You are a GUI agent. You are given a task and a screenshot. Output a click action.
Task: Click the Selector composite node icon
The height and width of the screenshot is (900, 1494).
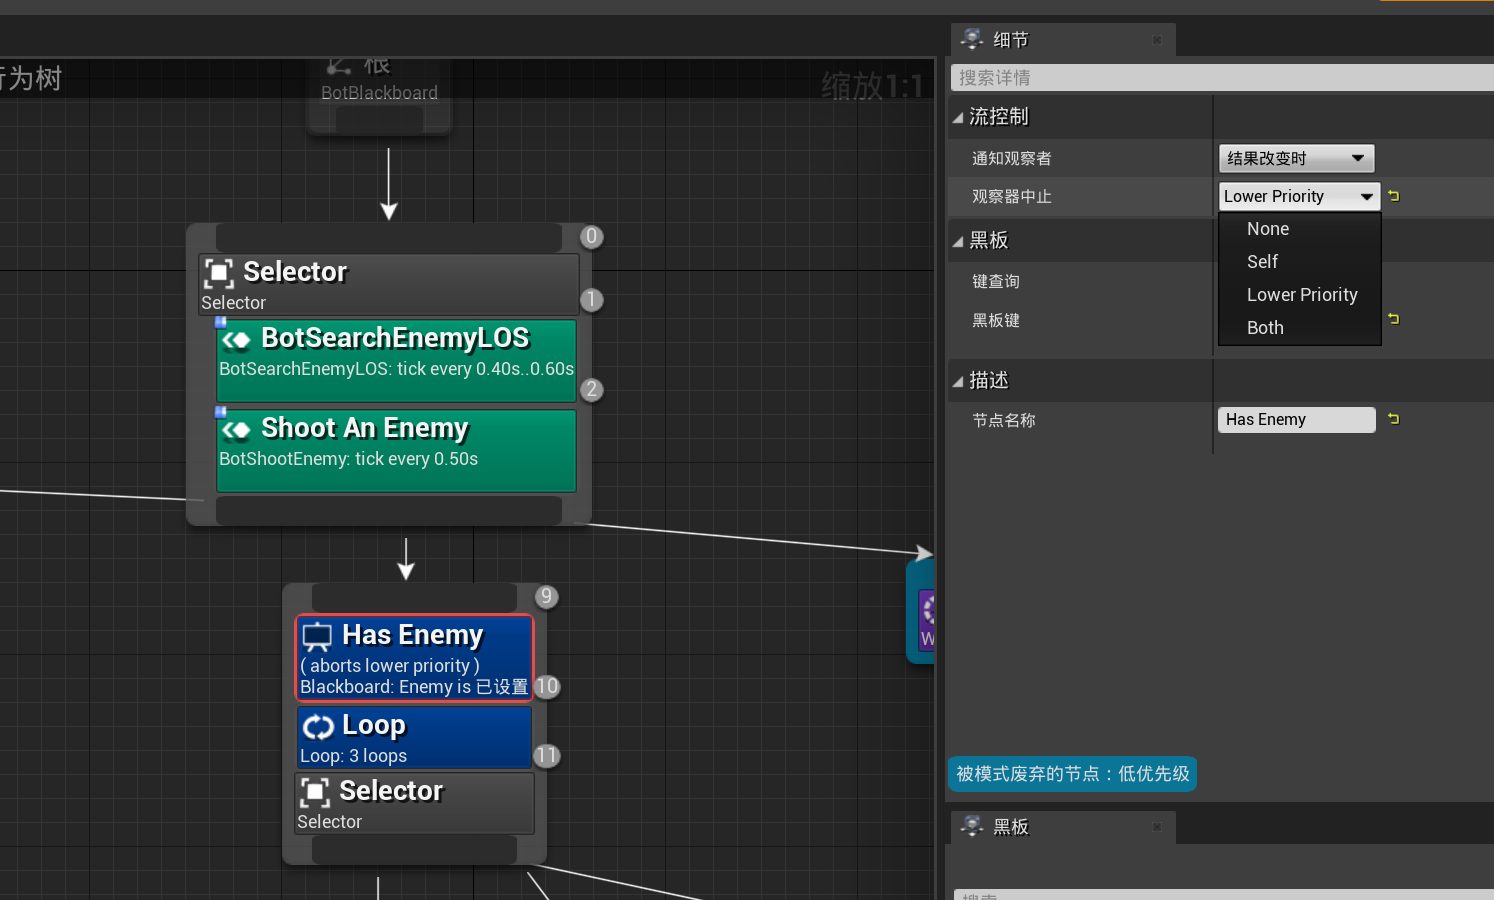(x=219, y=272)
